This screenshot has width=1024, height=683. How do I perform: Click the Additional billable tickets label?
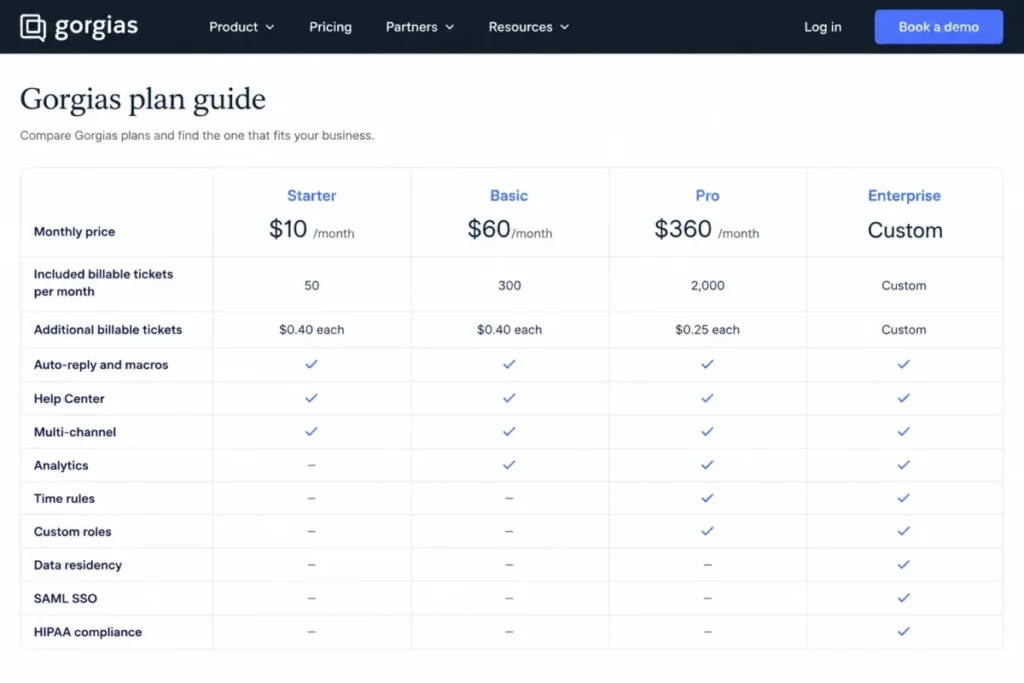[x=108, y=330]
